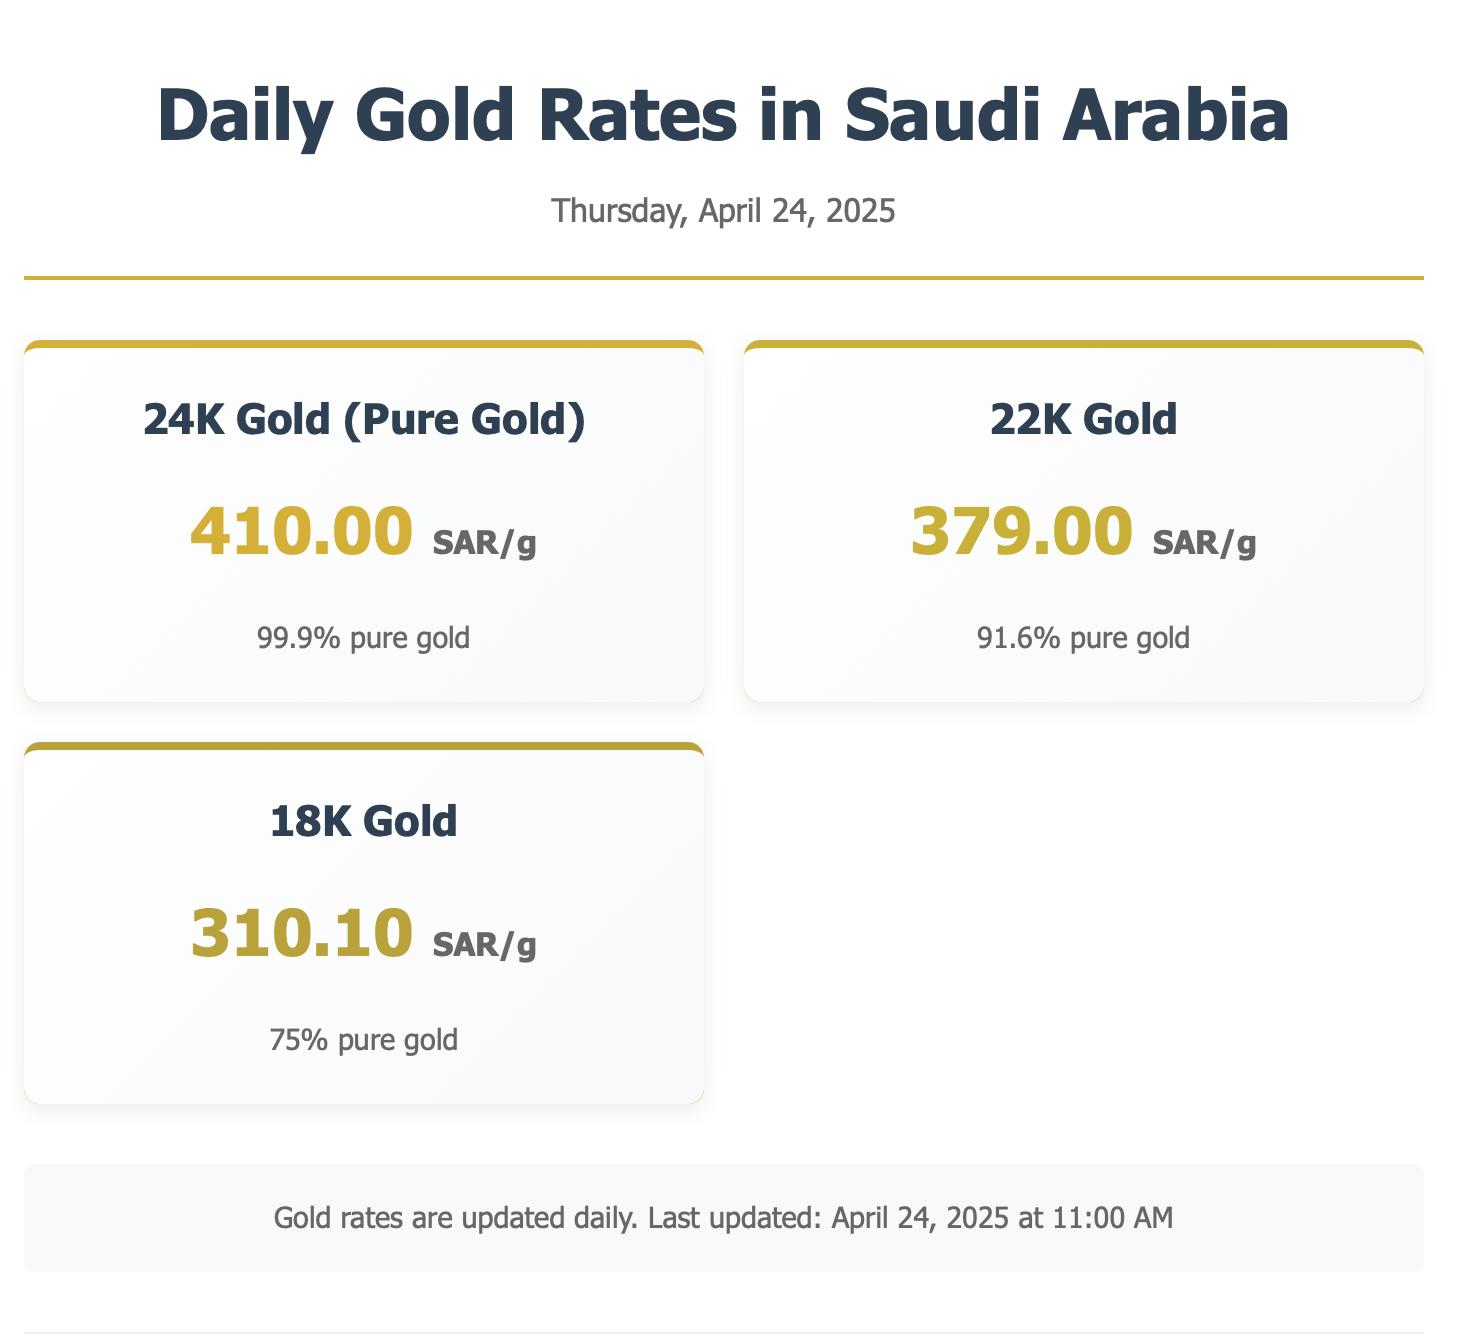Click the Daily Gold Rates in Saudi Arabia heading
1458x1334 pixels.
723,115
